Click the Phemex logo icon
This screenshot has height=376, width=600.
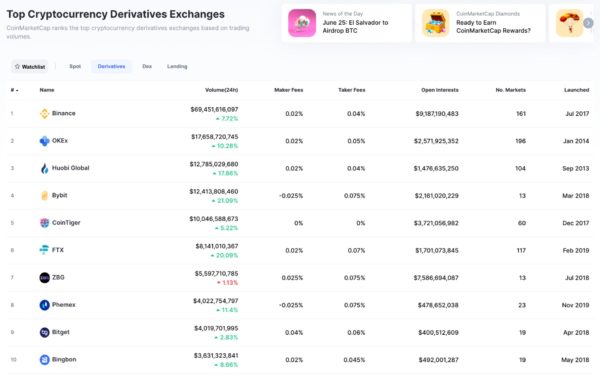coord(44,305)
